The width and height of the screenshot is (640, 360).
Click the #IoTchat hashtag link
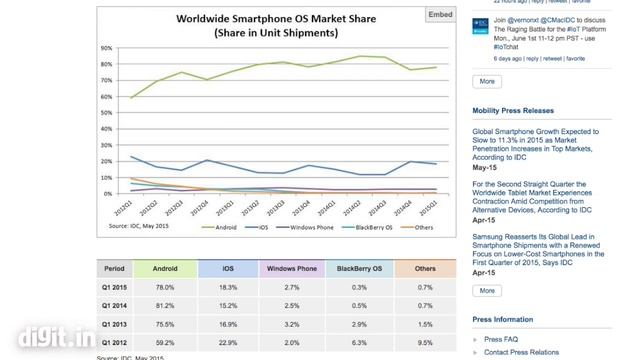coord(506,47)
